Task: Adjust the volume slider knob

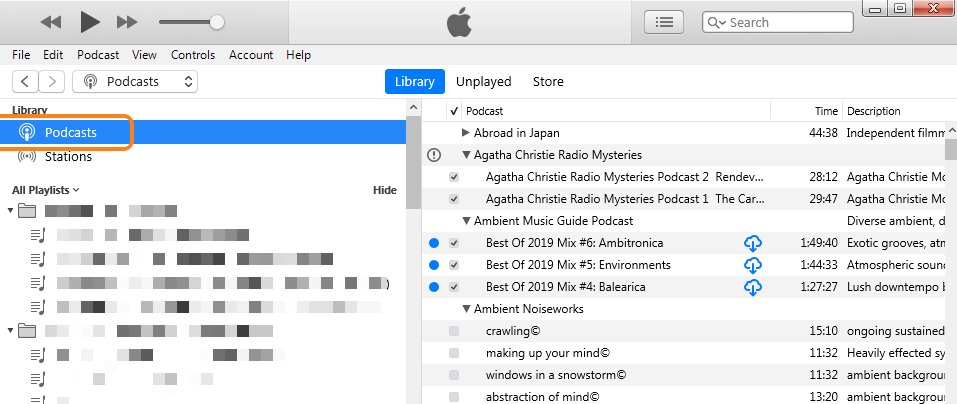Action: click(216, 23)
